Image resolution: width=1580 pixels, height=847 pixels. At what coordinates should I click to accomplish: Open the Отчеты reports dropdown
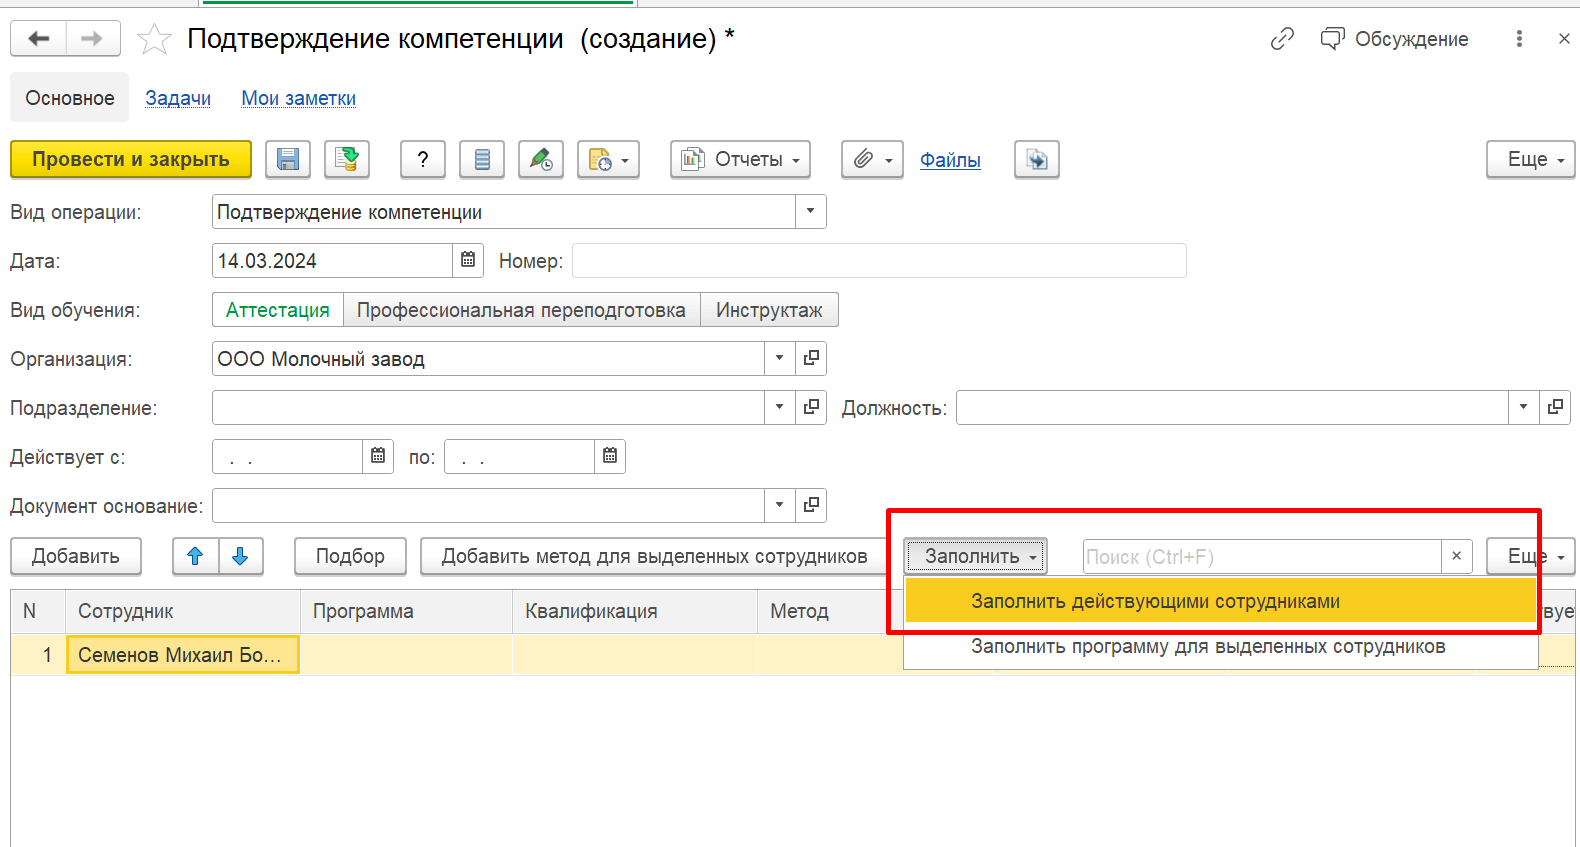click(x=740, y=160)
